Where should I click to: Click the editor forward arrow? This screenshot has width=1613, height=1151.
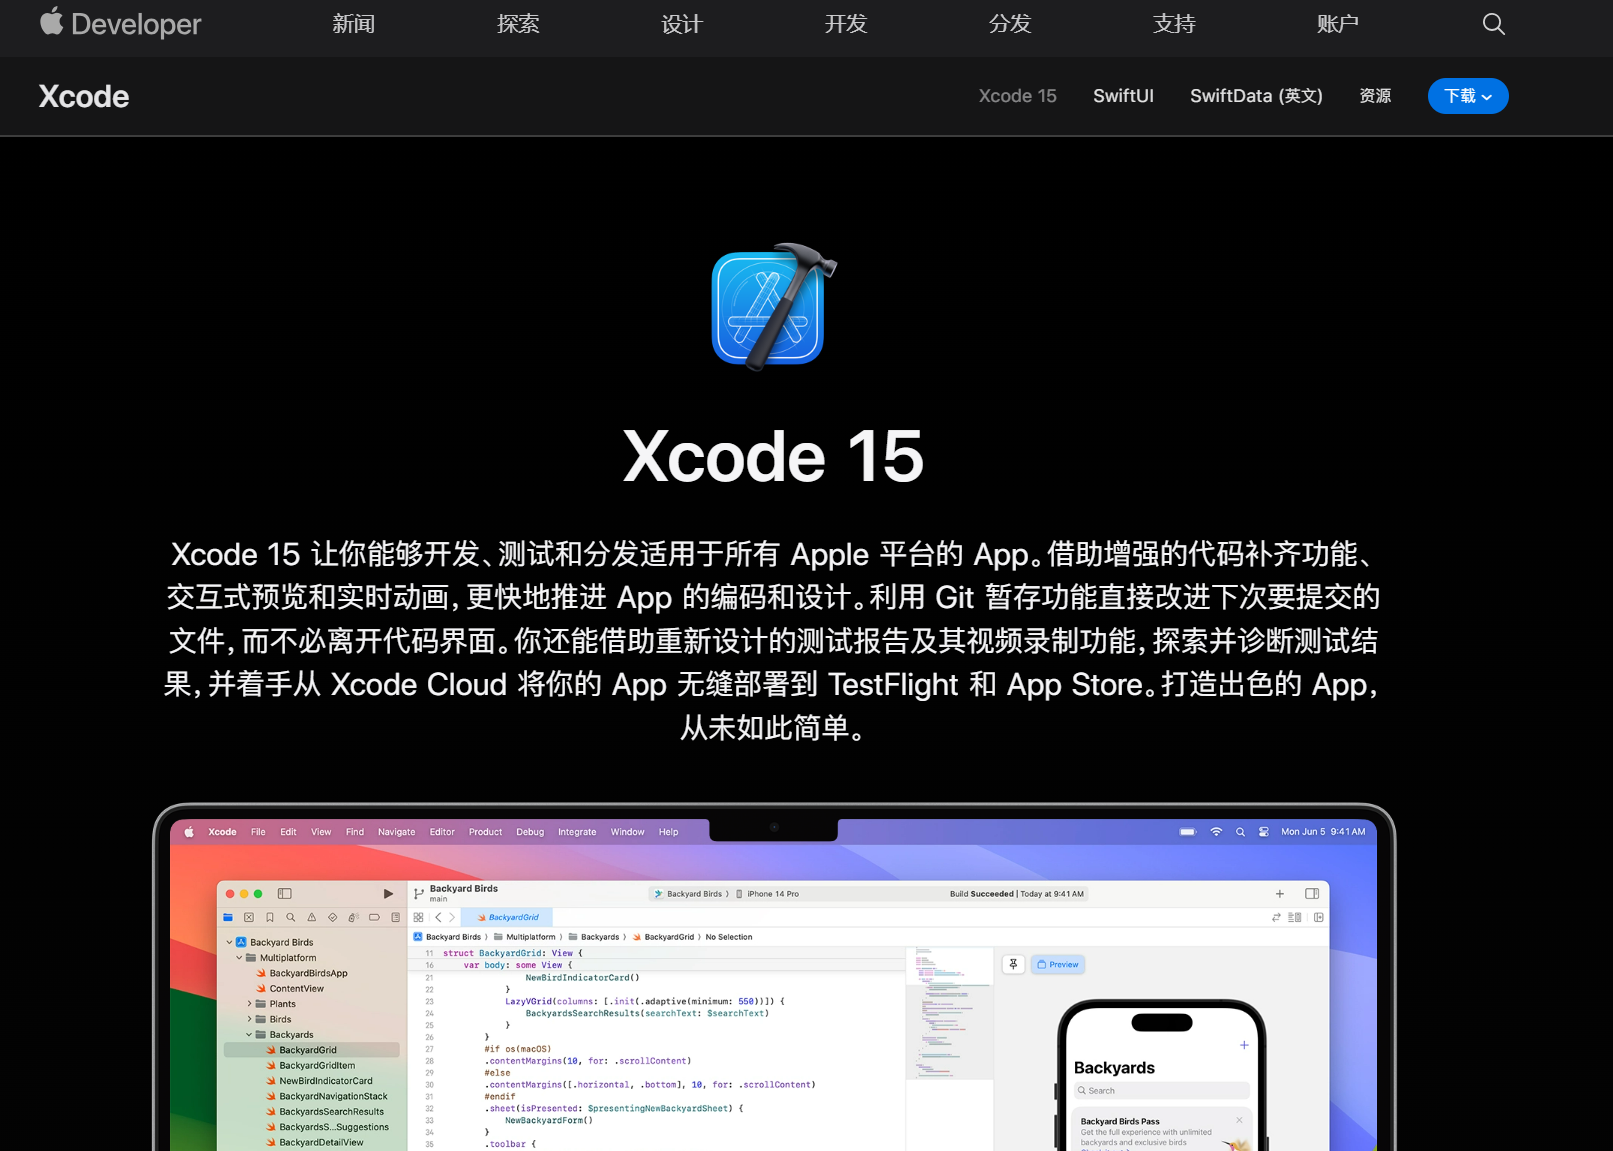[452, 917]
